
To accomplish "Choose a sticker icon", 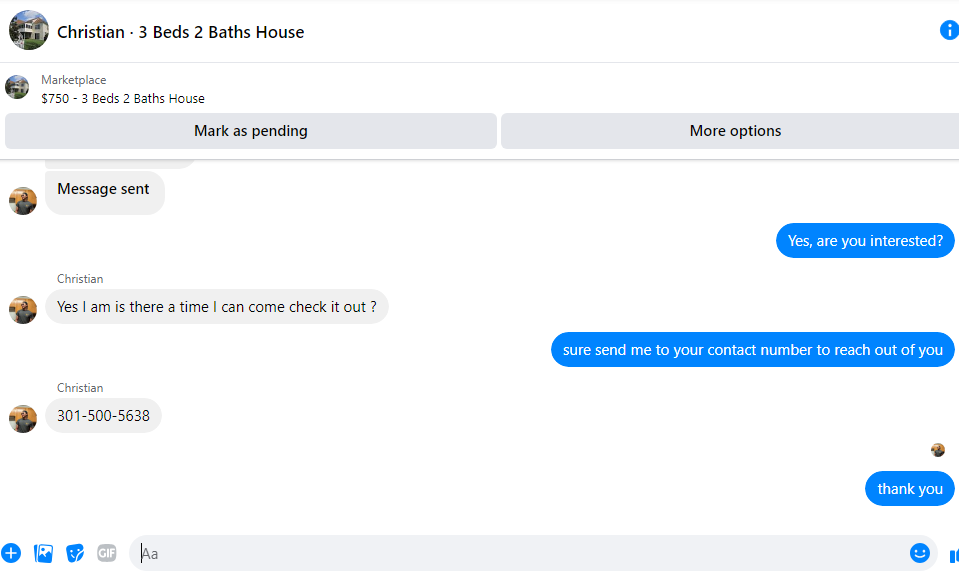I will (75, 553).
